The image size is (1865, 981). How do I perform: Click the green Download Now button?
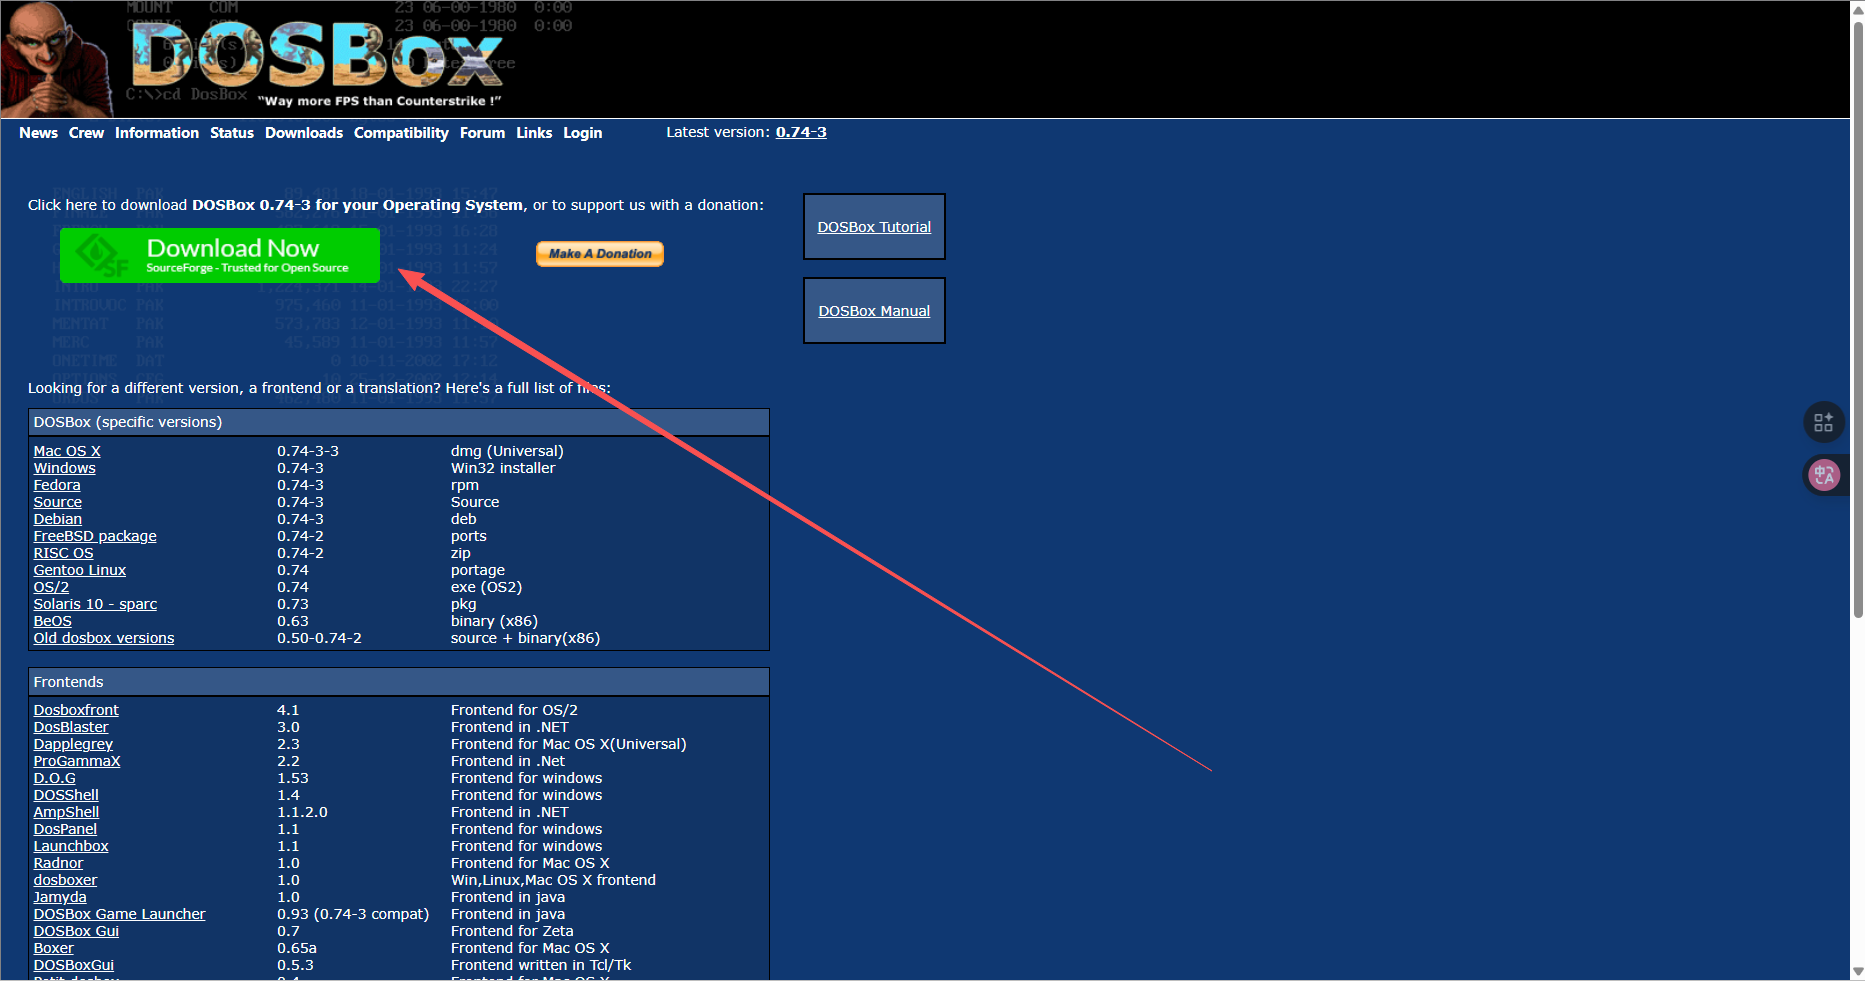[220, 255]
